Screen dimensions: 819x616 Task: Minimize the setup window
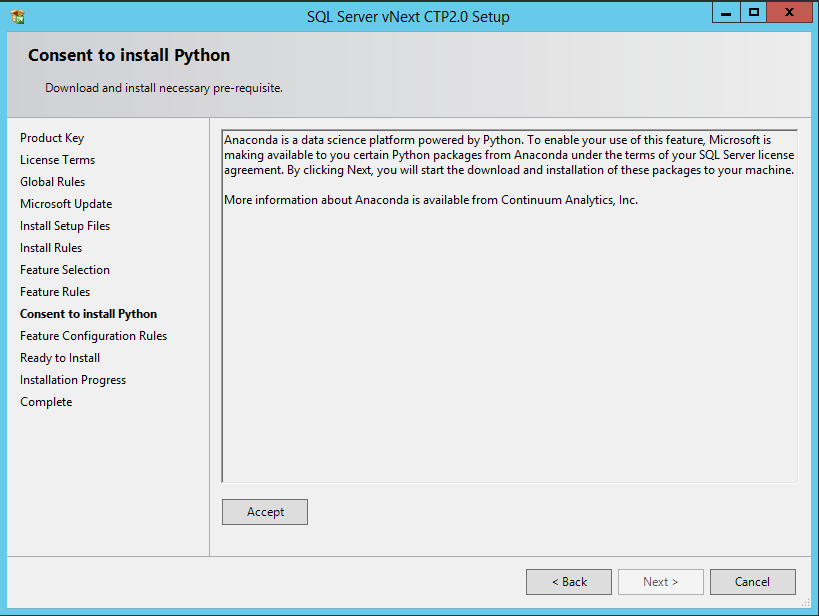(726, 13)
